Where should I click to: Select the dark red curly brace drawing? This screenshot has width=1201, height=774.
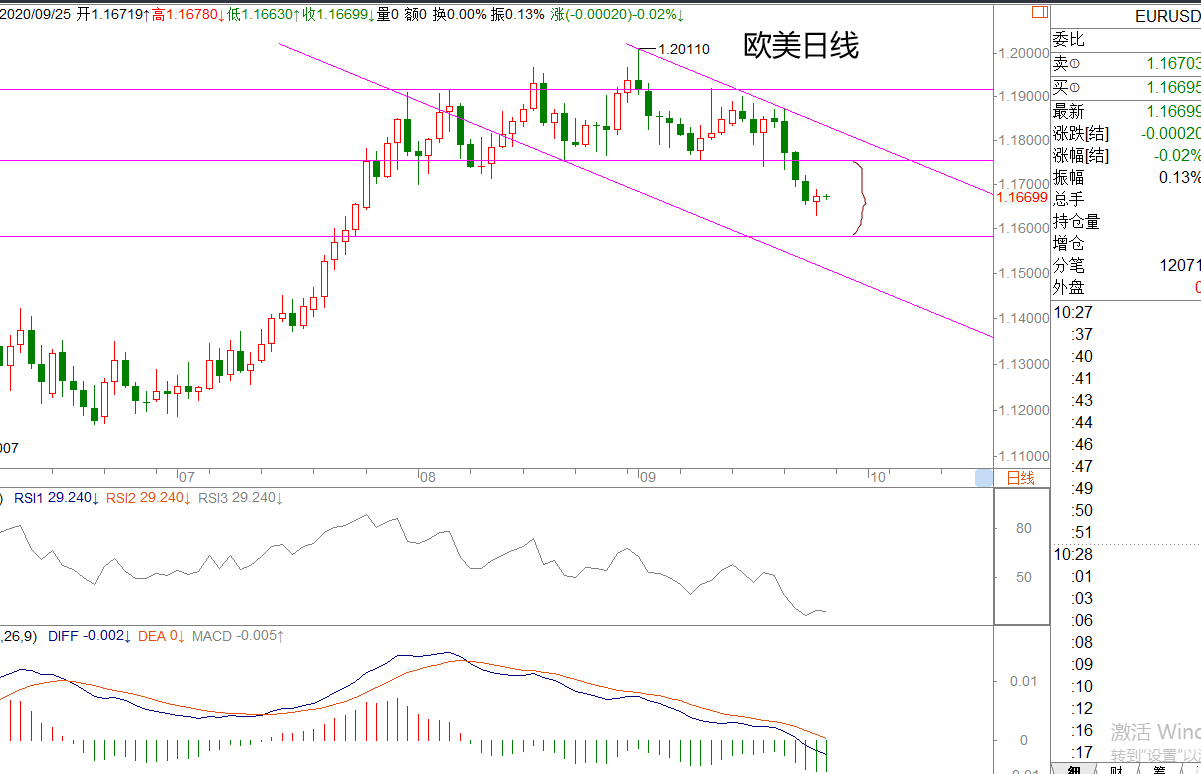click(x=859, y=197)
